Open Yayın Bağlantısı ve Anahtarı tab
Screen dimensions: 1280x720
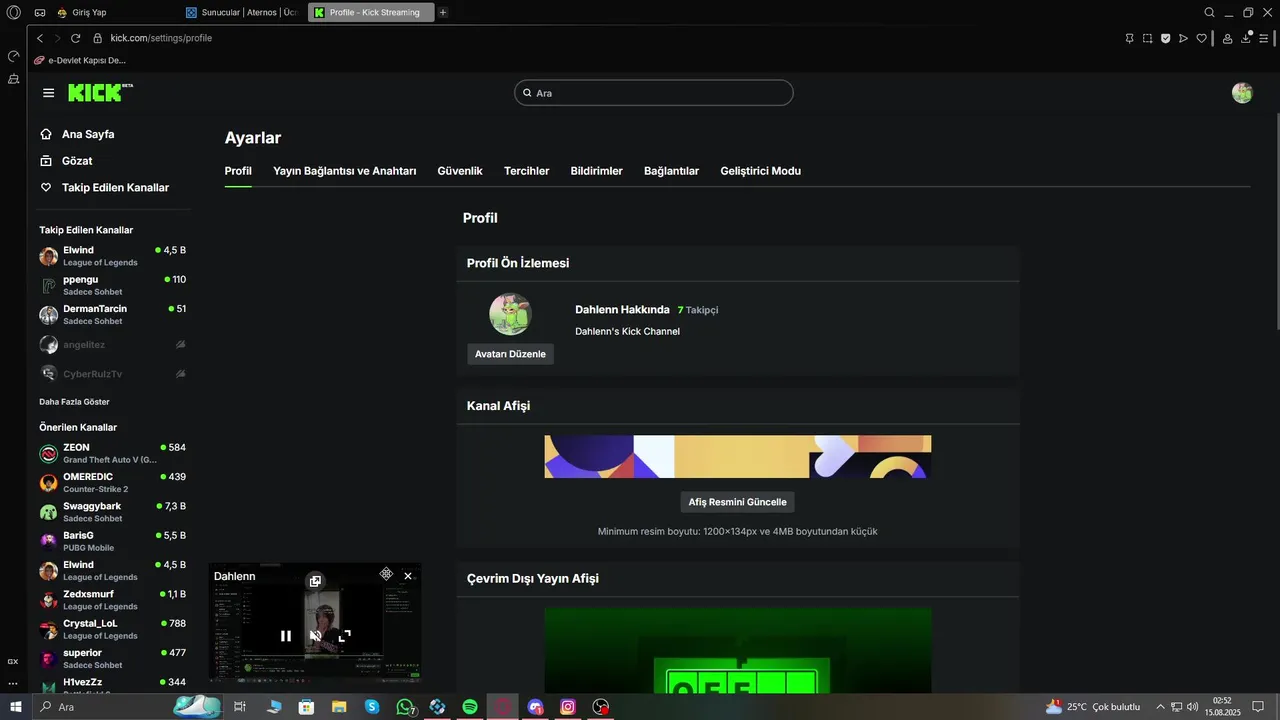tap(345, 171)
